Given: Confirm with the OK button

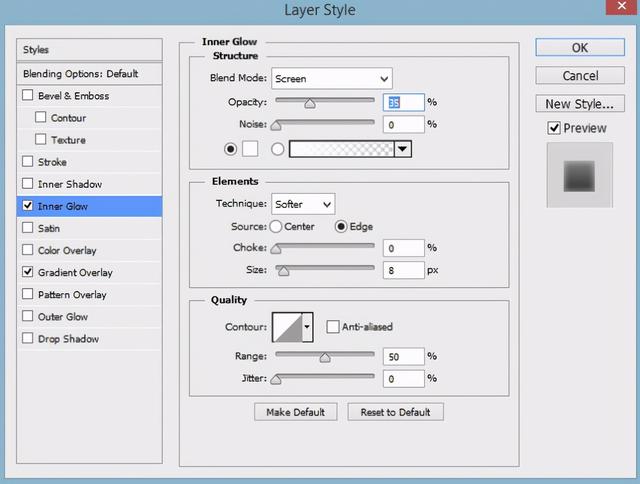Looking at the screenshot, I should point(580,47).
